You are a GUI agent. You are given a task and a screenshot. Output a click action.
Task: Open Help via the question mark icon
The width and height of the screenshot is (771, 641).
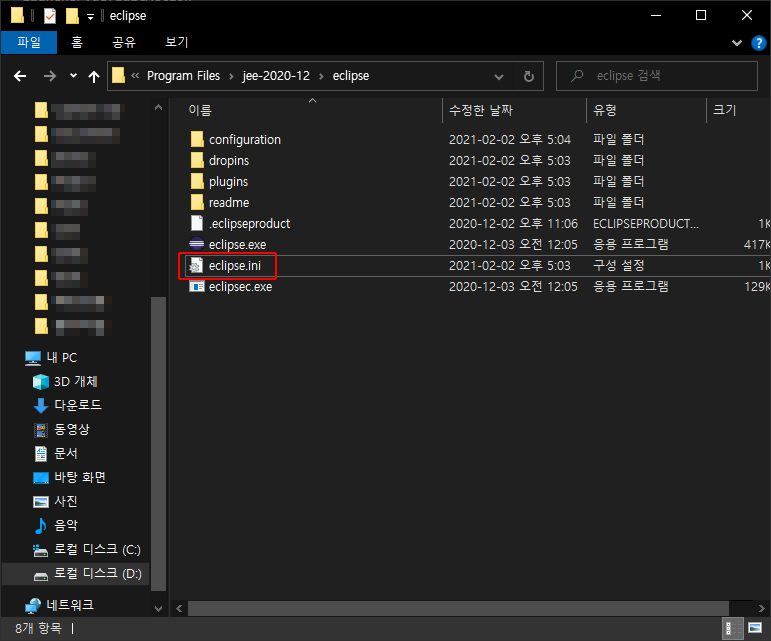(x=759, y=43)
